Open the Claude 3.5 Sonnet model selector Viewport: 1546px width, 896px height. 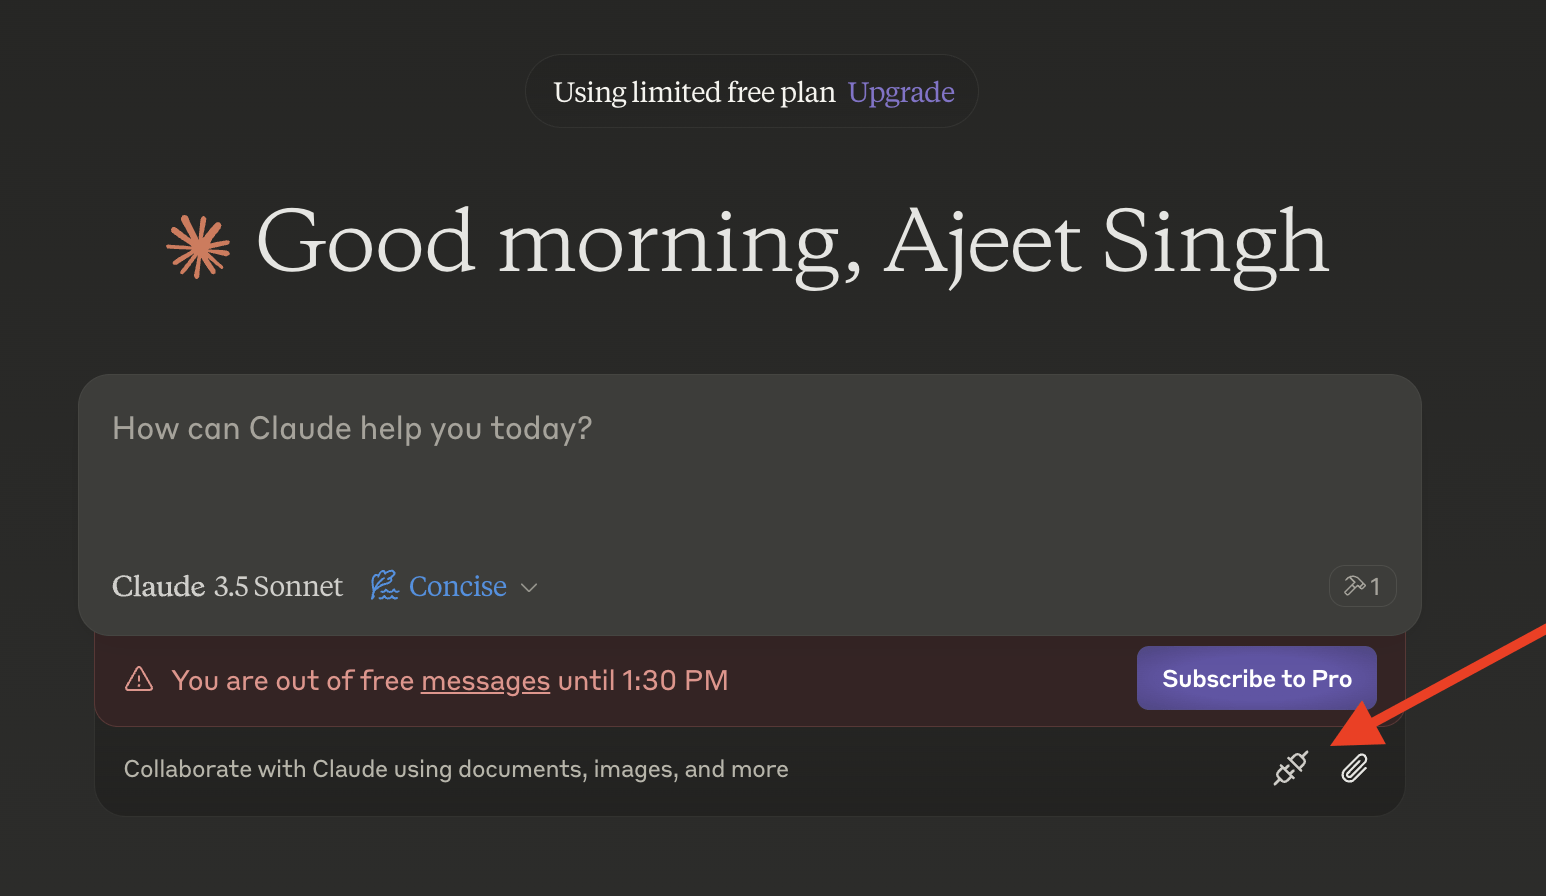227,586
